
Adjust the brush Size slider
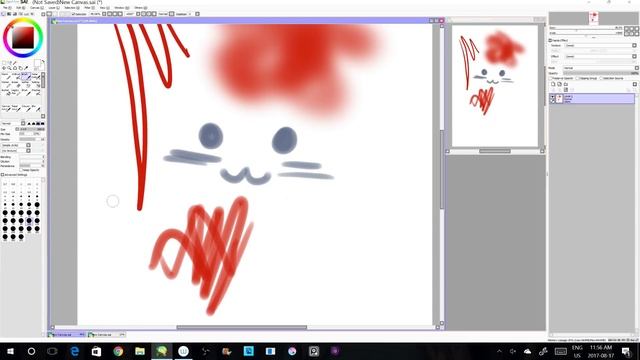click(32, 129)
